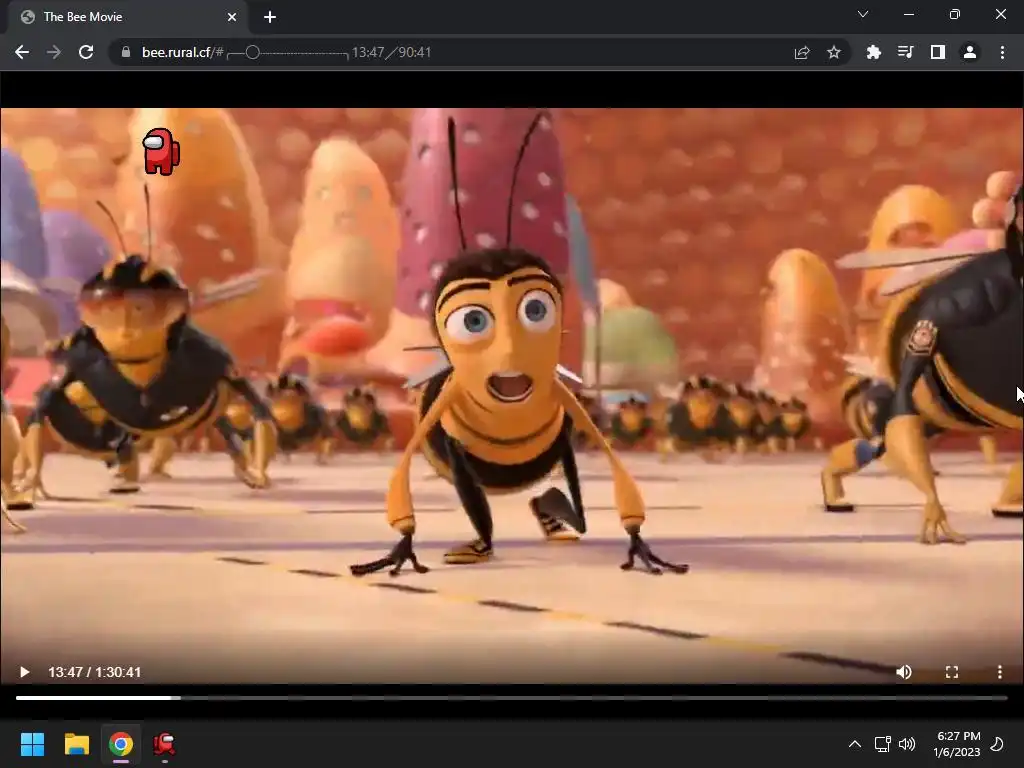Launch File Explorer from taskbar
This screenshot has width=1024, height=768.
[76, 744]
